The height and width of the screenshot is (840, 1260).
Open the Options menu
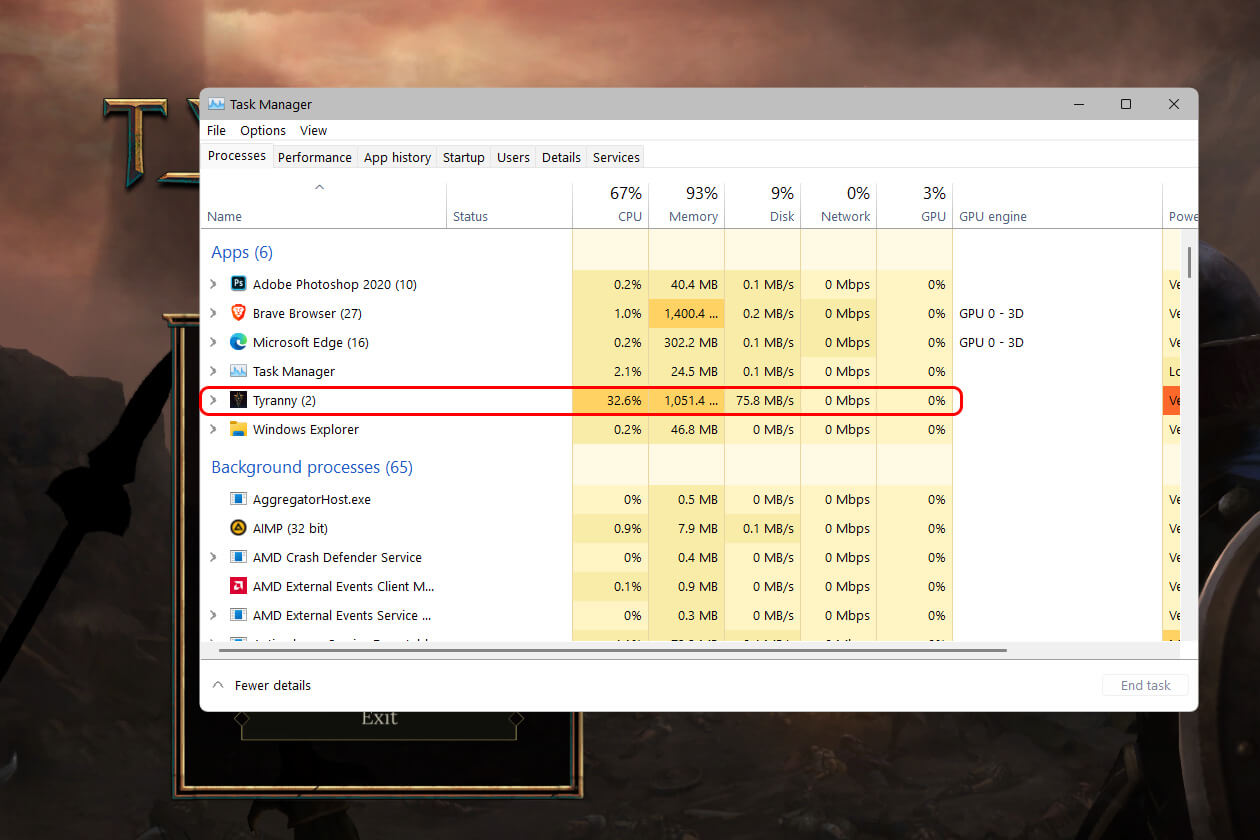point(263,131)
